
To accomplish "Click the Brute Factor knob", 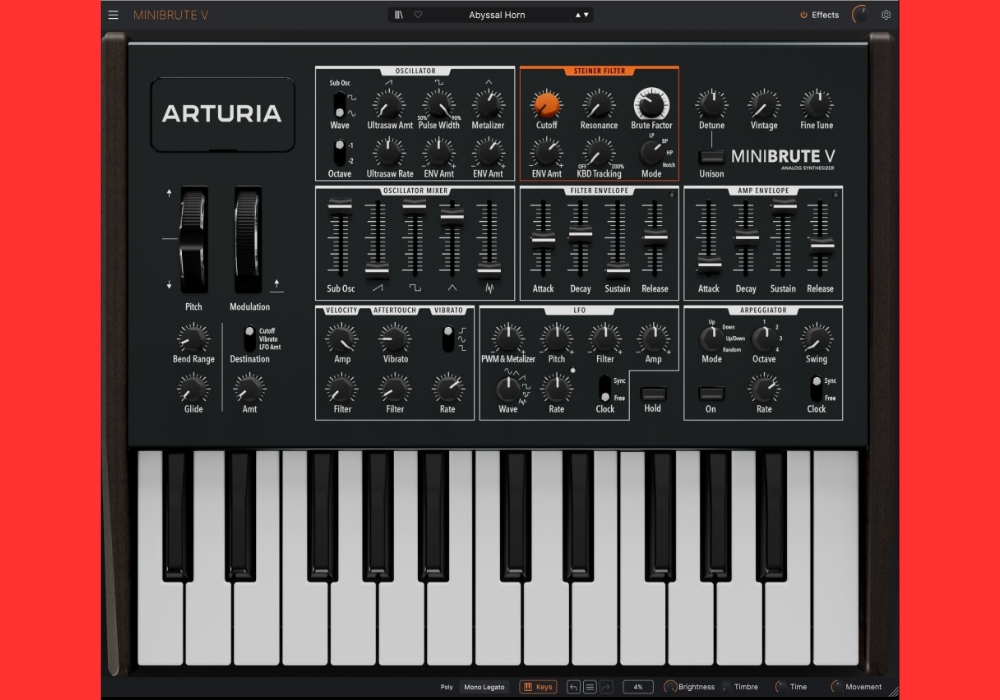I will coord(651,103).
